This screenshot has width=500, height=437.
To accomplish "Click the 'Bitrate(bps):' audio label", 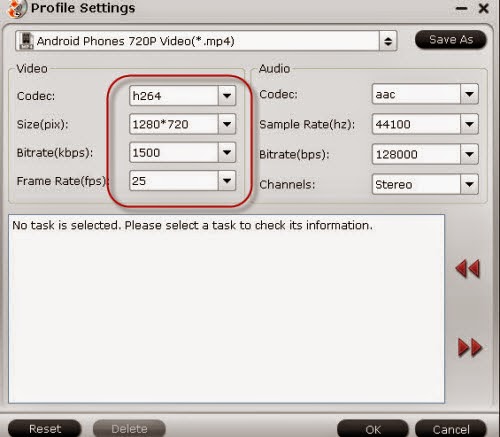I will (x=294, y=155).
